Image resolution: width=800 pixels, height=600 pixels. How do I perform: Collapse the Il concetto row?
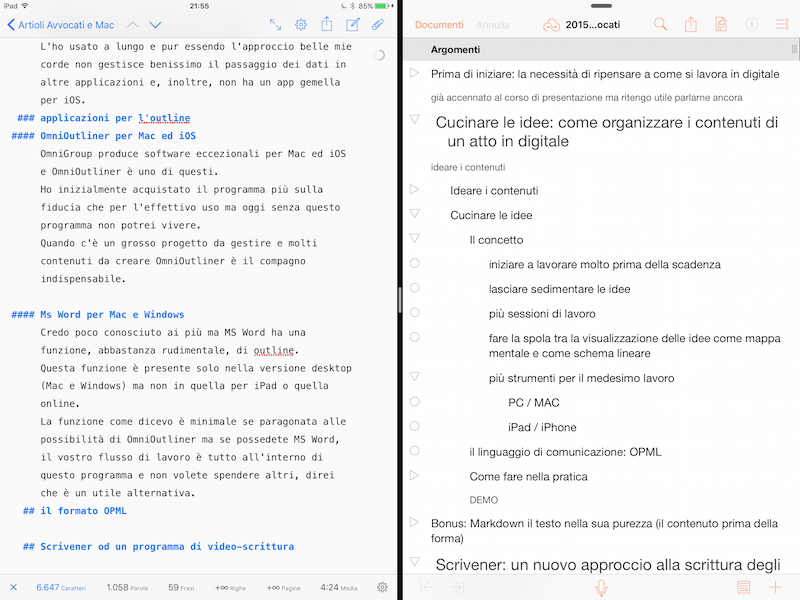(415, 238)
